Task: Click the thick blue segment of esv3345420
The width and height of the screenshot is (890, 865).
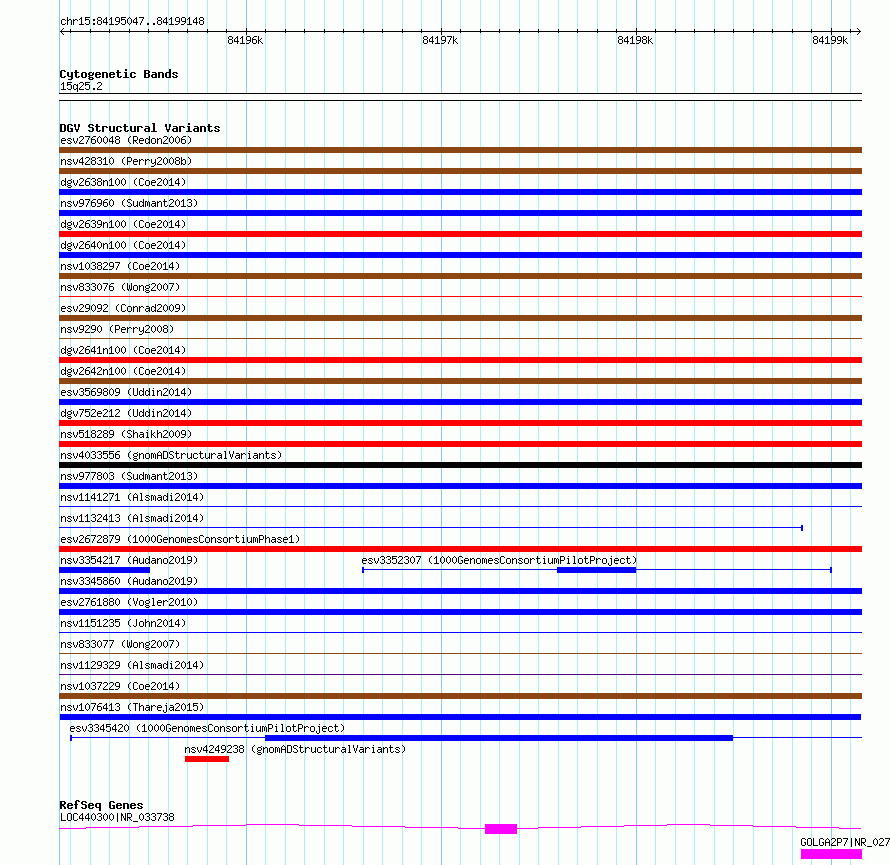Action: [499, 738]
